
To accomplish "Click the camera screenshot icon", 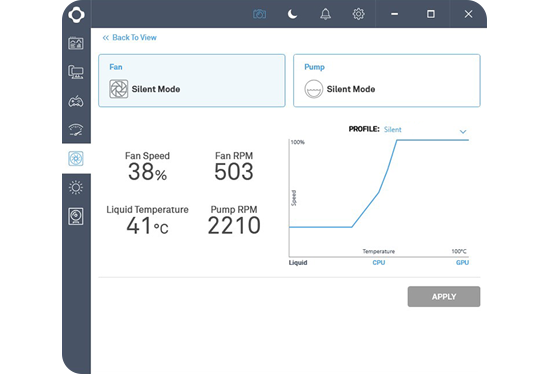I will point(259,14).
